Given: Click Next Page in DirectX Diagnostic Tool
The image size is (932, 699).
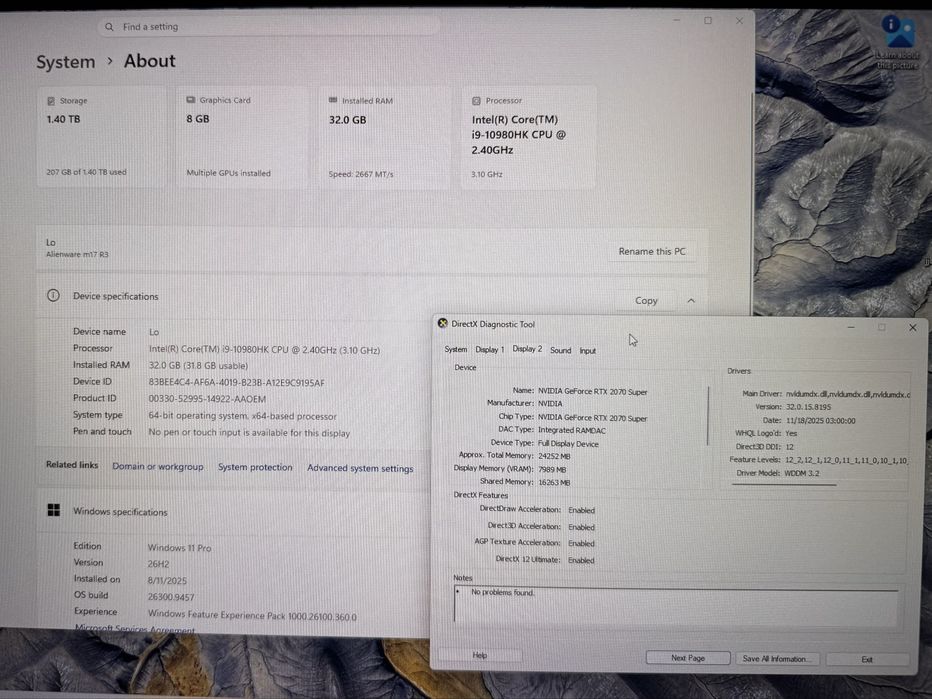Looking at the screenshot, I should 688,658.
